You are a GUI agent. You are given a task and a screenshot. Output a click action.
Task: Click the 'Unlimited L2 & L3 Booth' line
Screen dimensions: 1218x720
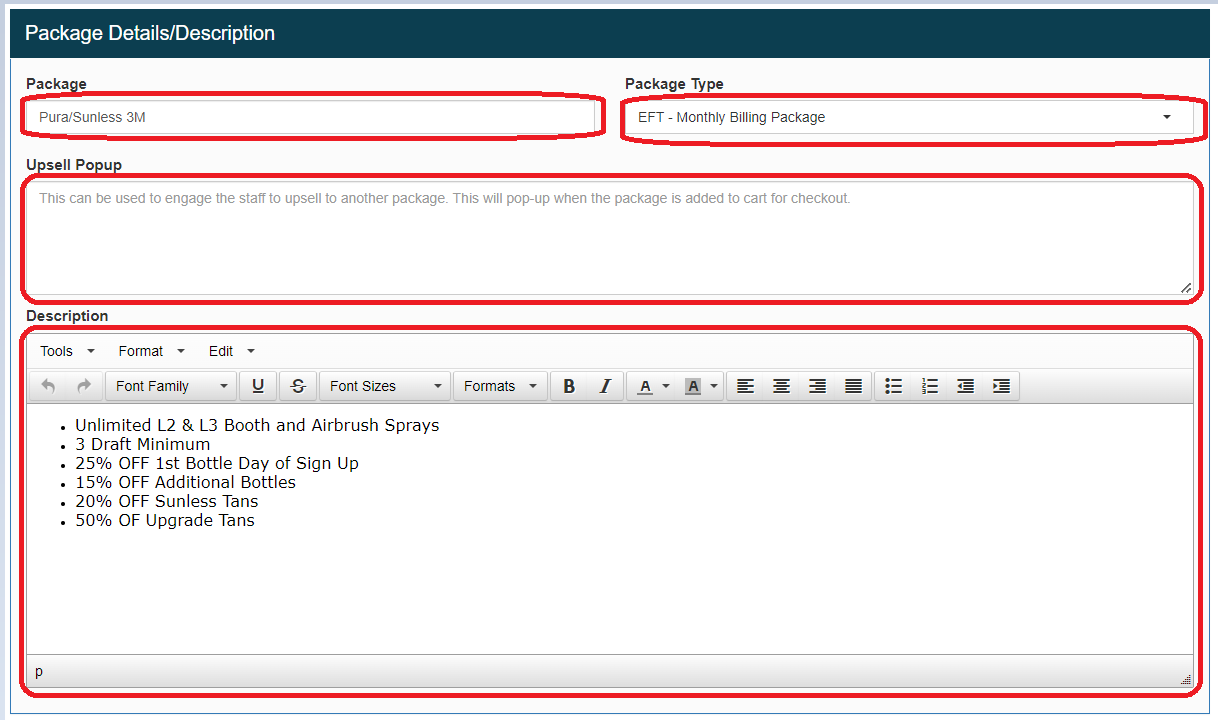pos(257,425)
